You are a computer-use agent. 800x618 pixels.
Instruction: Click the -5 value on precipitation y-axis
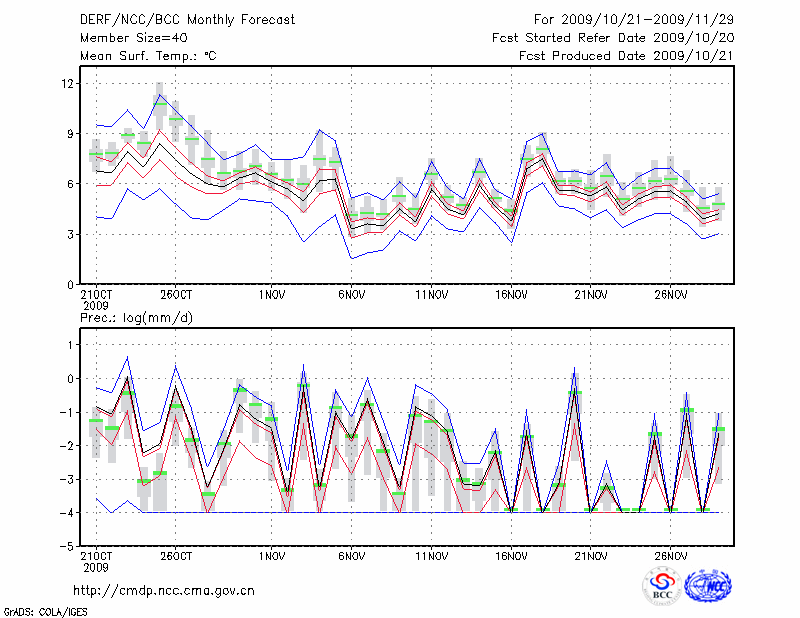tap(66, 546)
